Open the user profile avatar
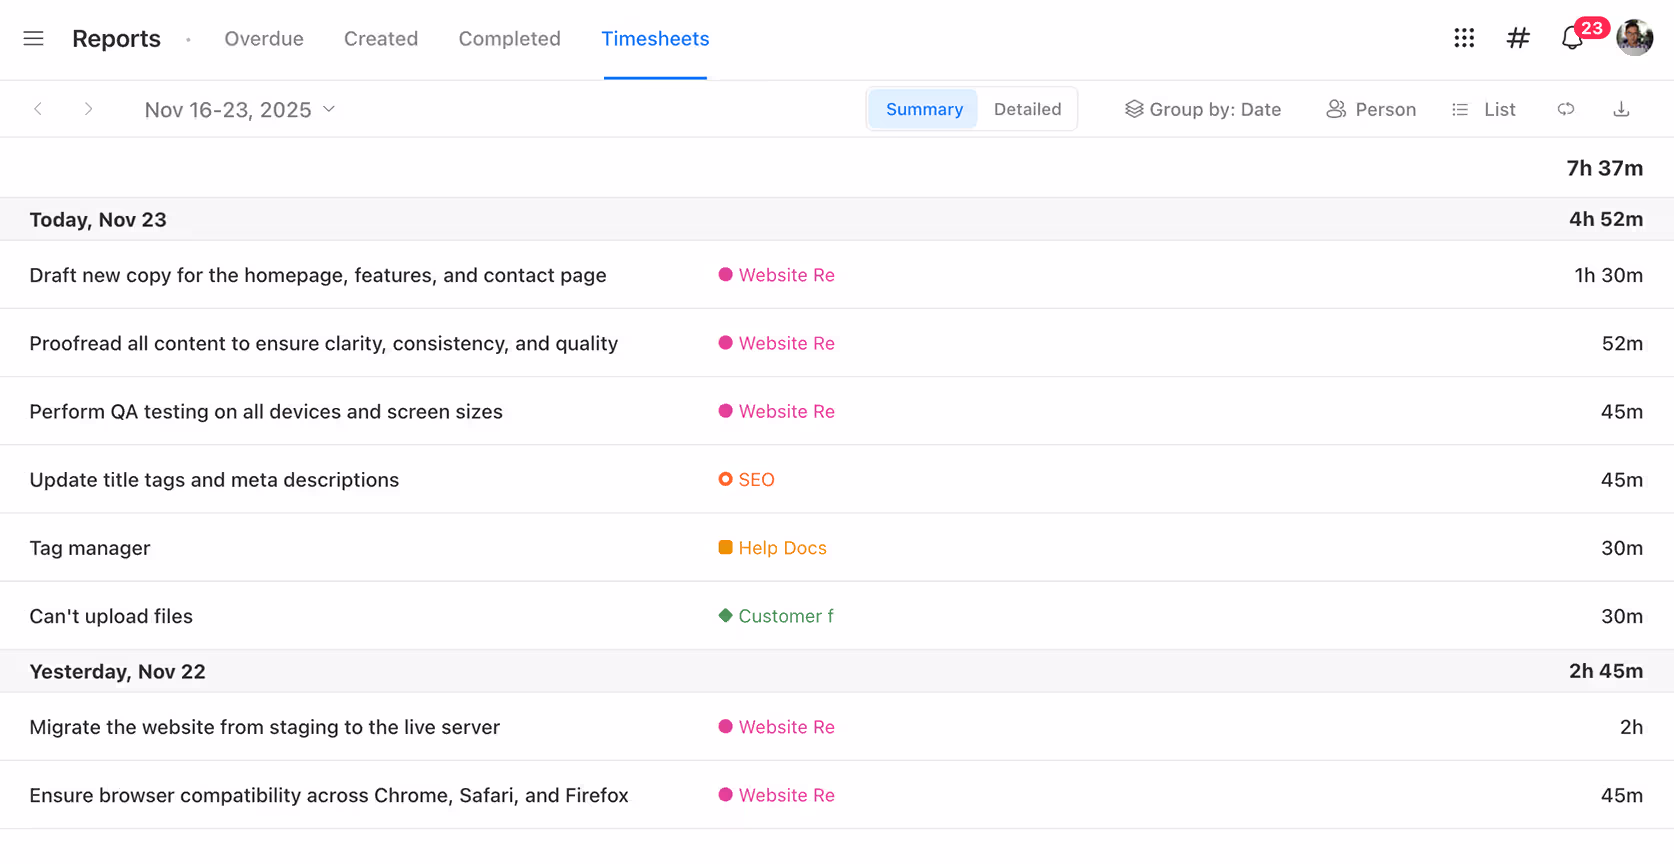Screen dimensions: 1674x864 [x=1635, y=38]
